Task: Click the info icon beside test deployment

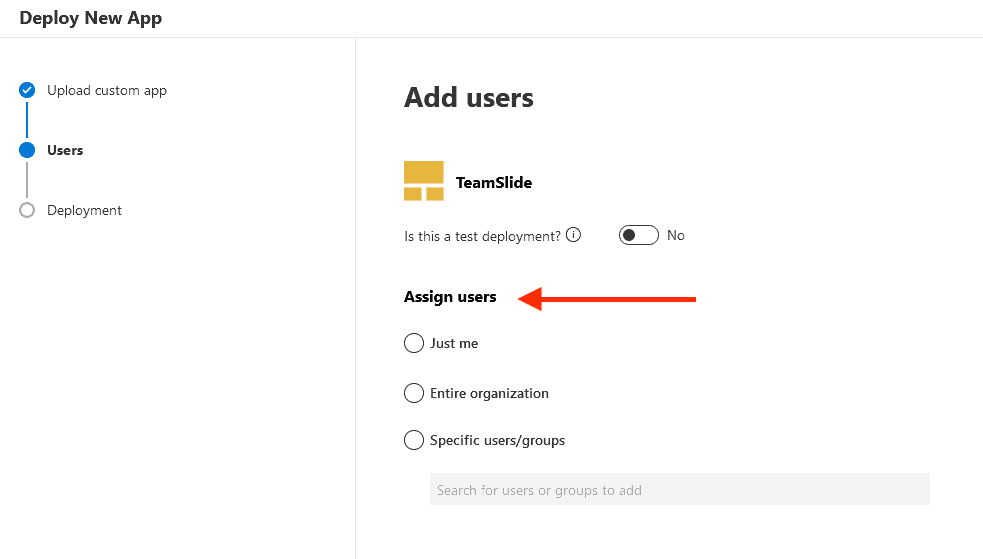Action: [573, 235]
